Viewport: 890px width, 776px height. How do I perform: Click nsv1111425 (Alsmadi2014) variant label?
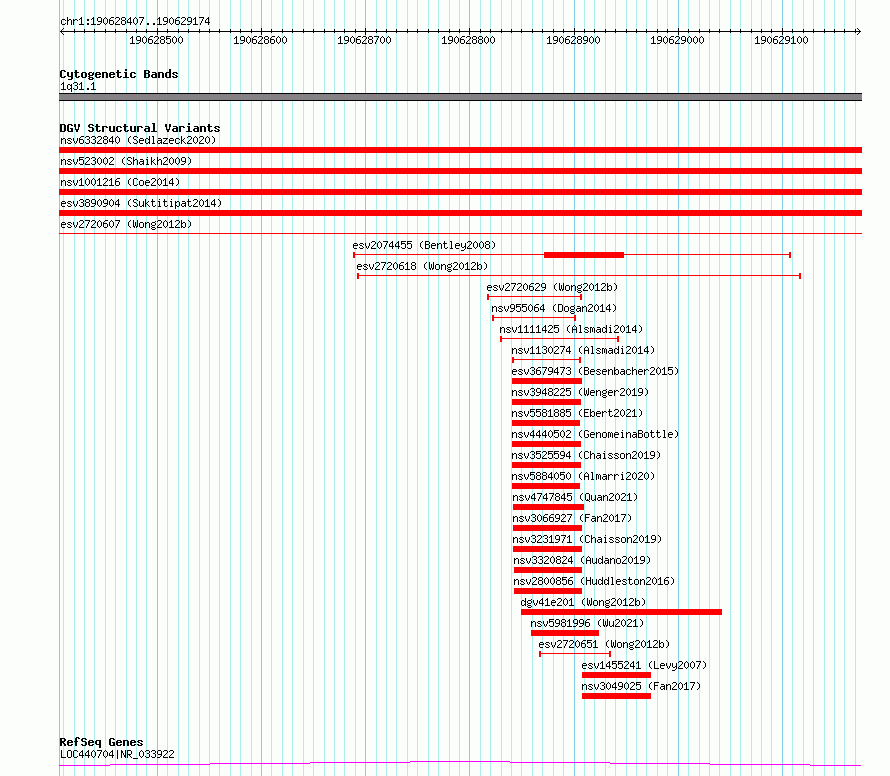point(571,329)
